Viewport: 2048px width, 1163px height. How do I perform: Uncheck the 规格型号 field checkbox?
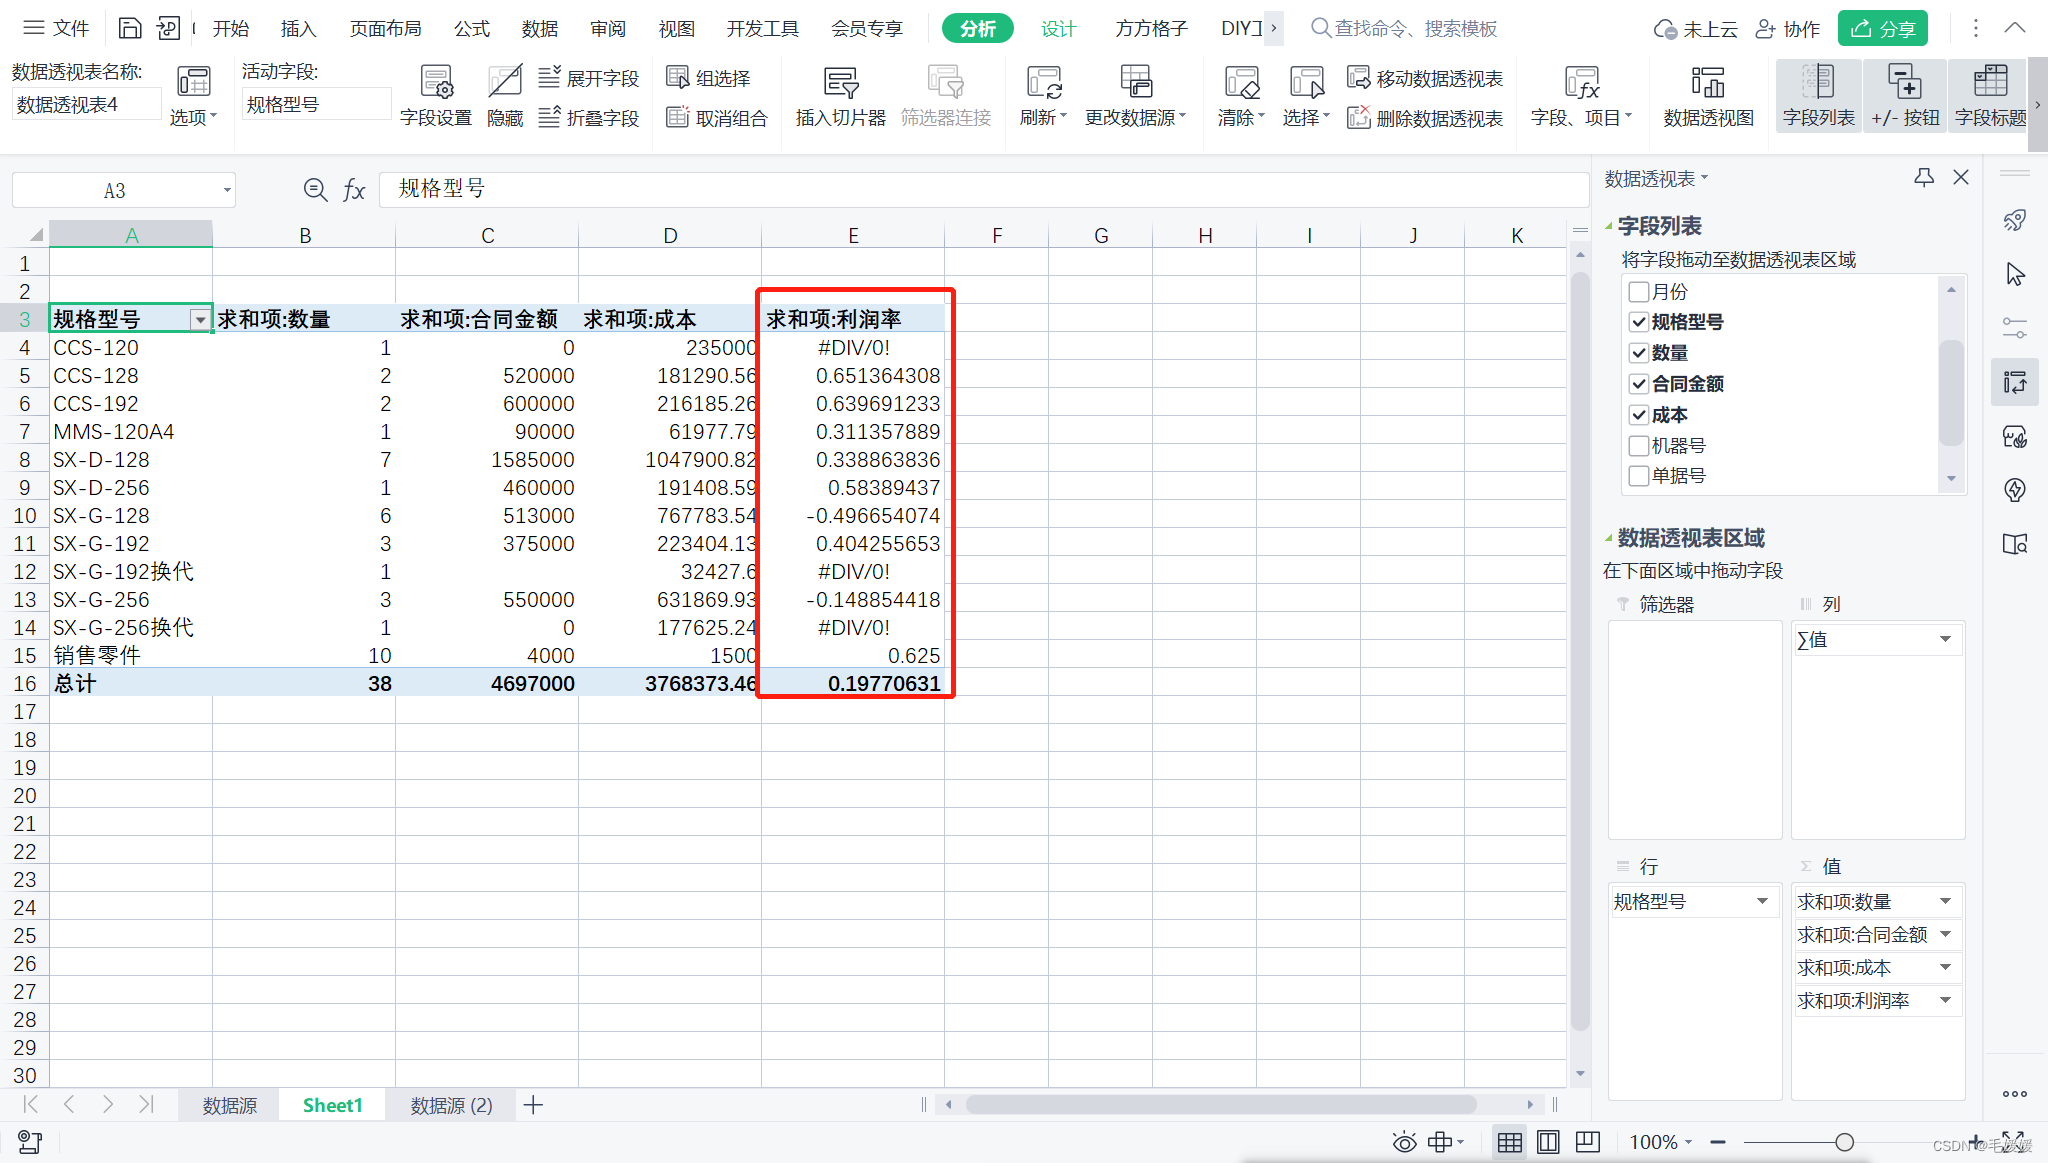1639,322
